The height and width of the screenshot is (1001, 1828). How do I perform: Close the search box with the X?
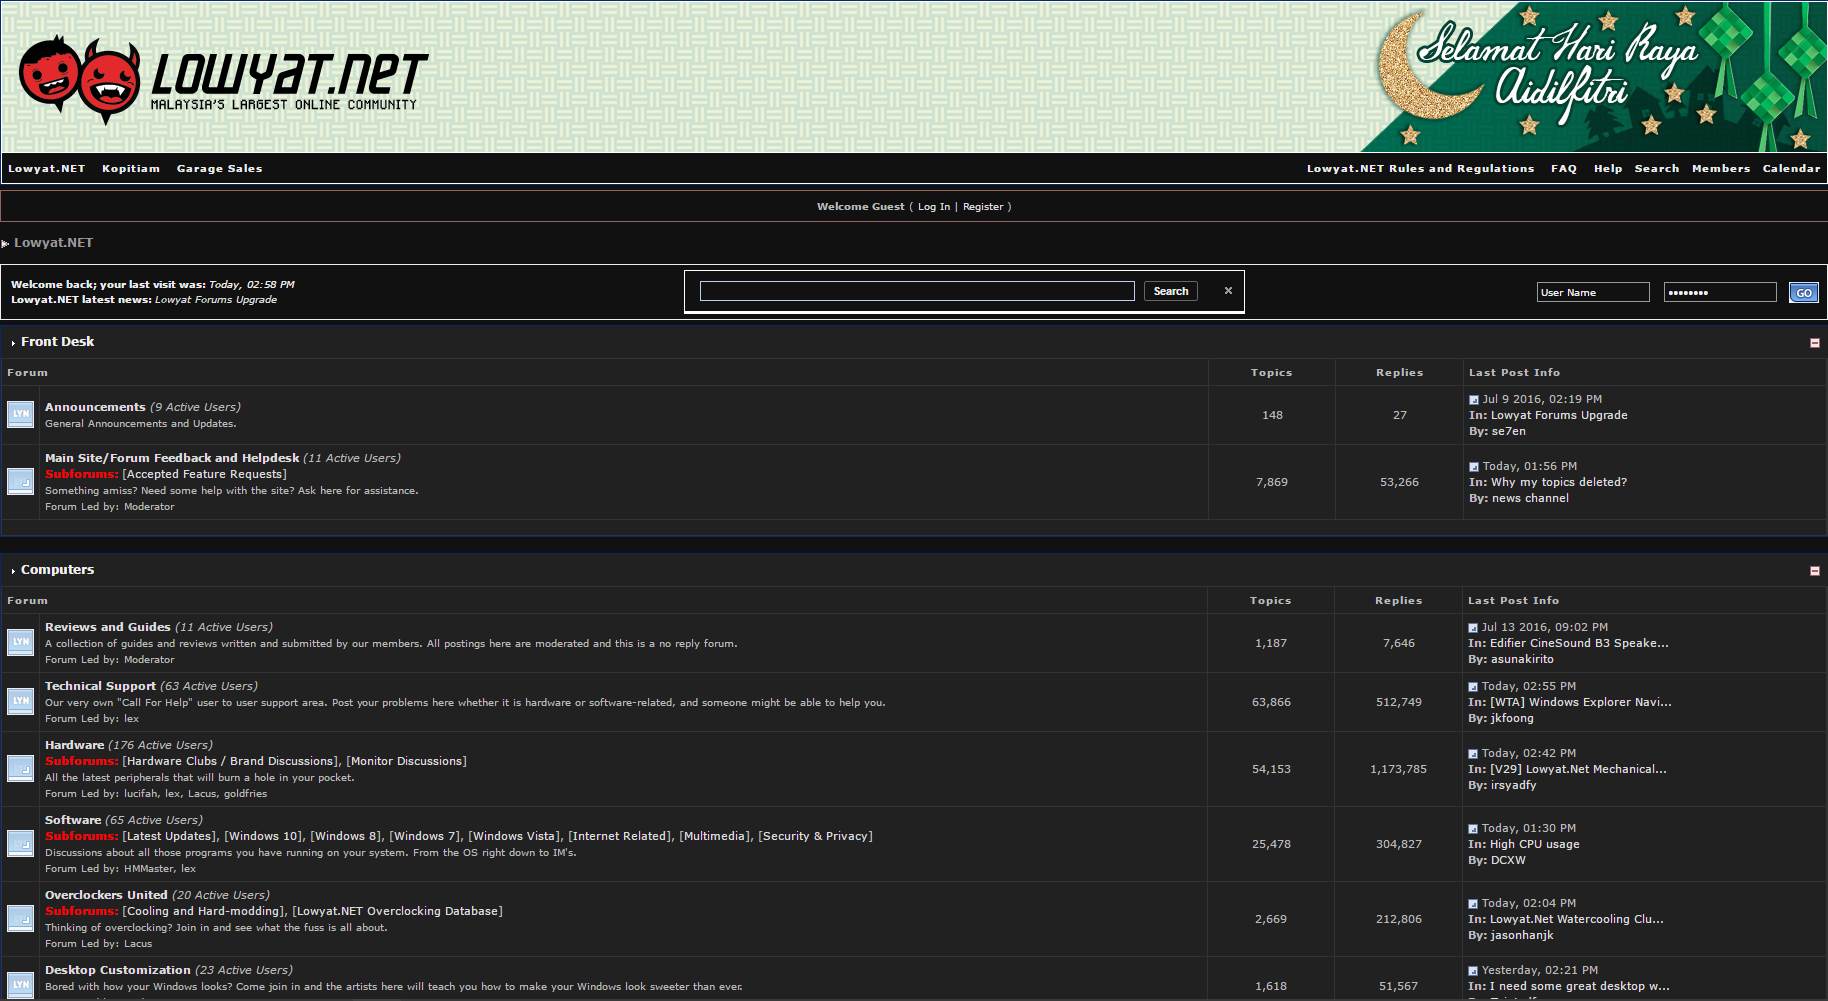coord(1228,291)
